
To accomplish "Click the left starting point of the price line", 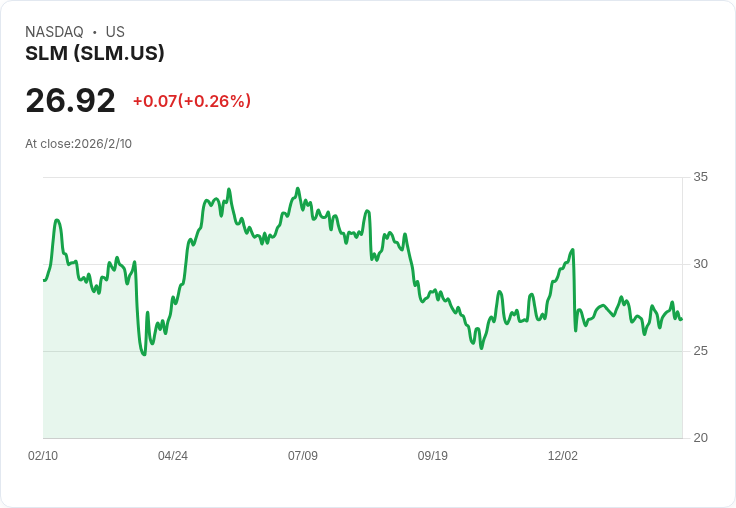I will pos(44,280).
